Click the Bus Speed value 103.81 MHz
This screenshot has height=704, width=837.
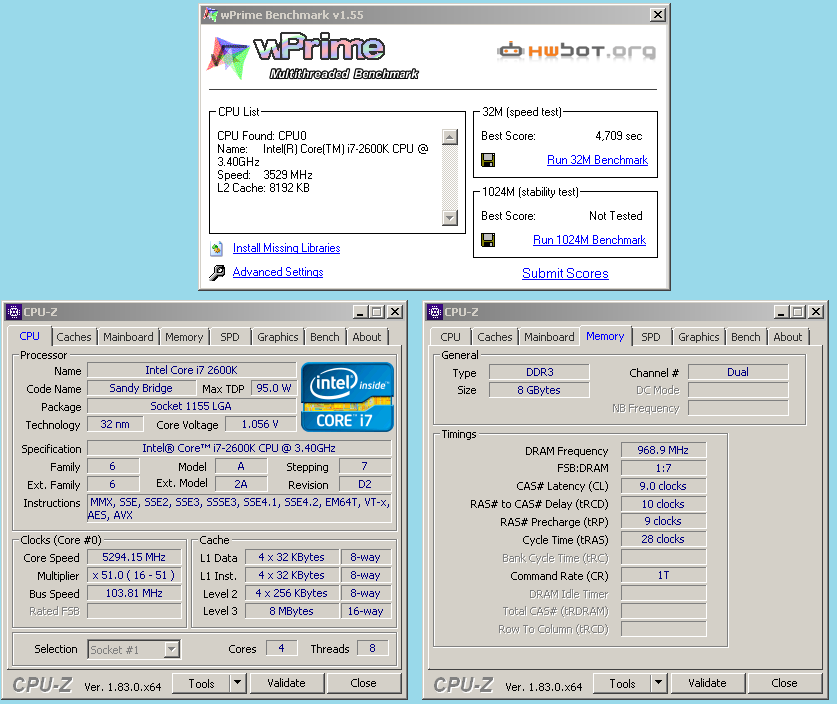[134, 594]
